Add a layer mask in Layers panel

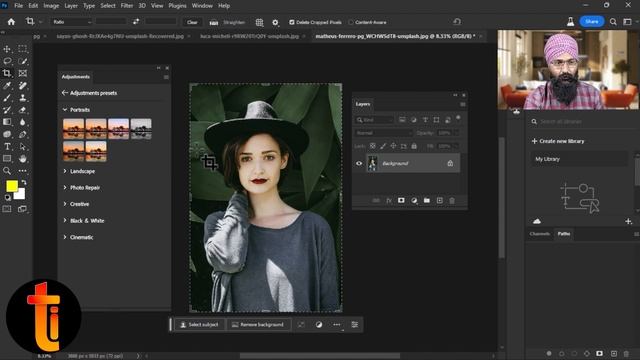401,200
